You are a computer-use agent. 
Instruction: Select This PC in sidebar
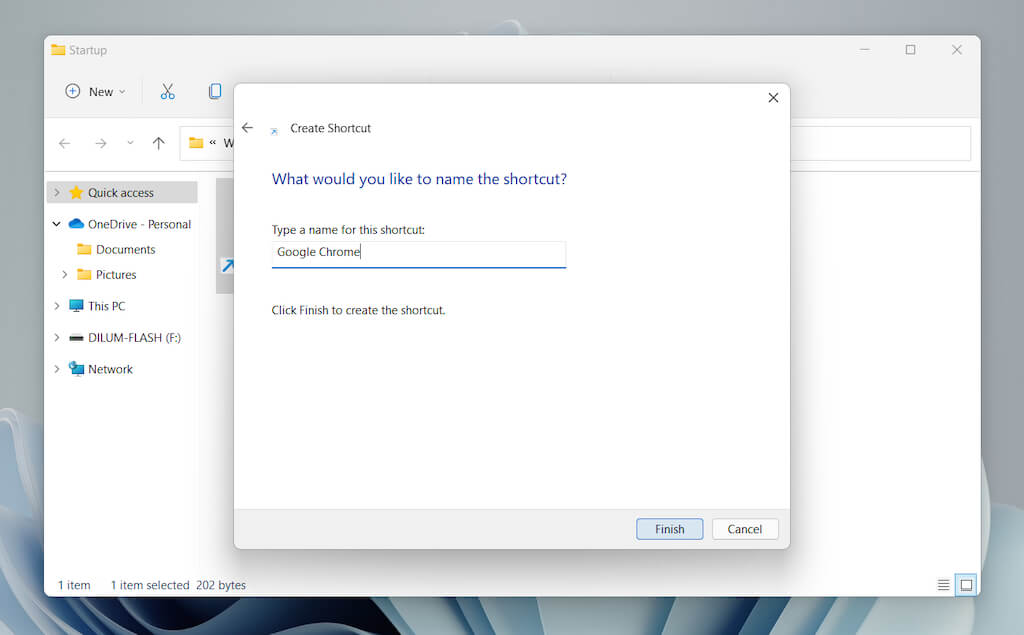click(106, 306)
